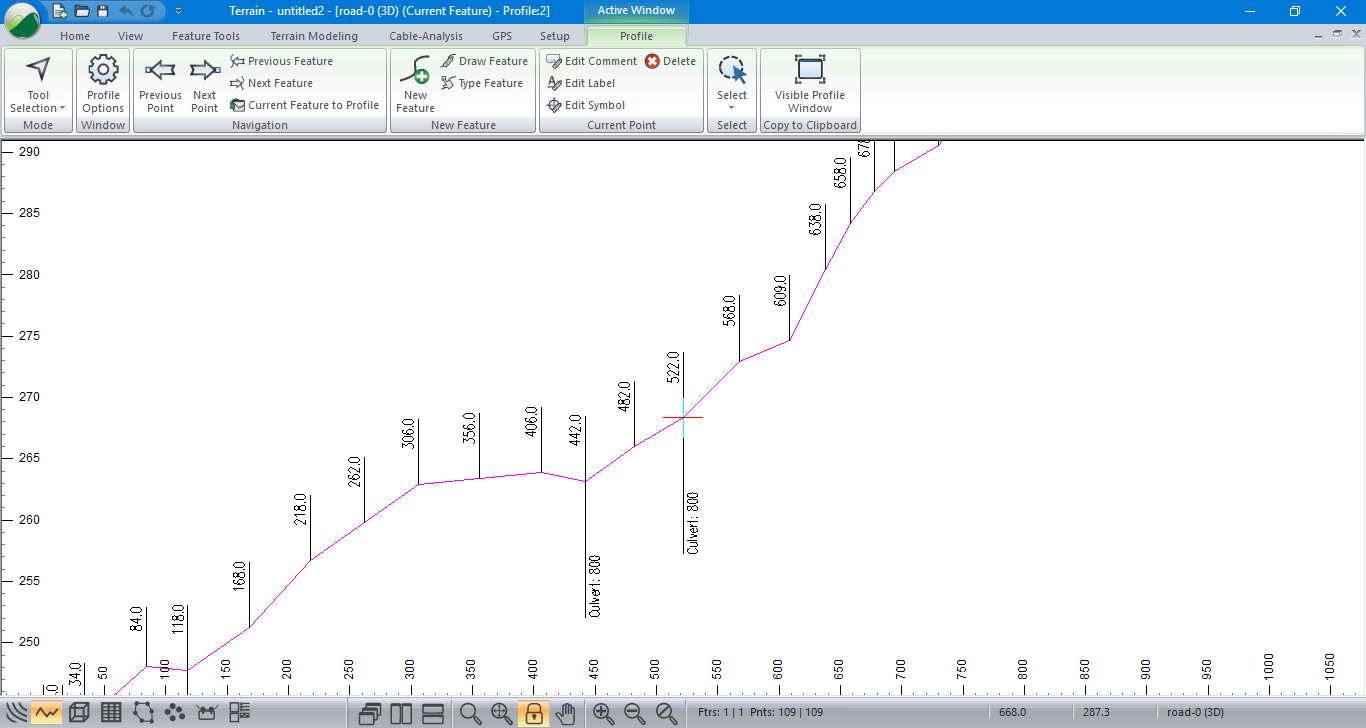Click the polygon nodes icon in bottom bar

coord(143,713)
